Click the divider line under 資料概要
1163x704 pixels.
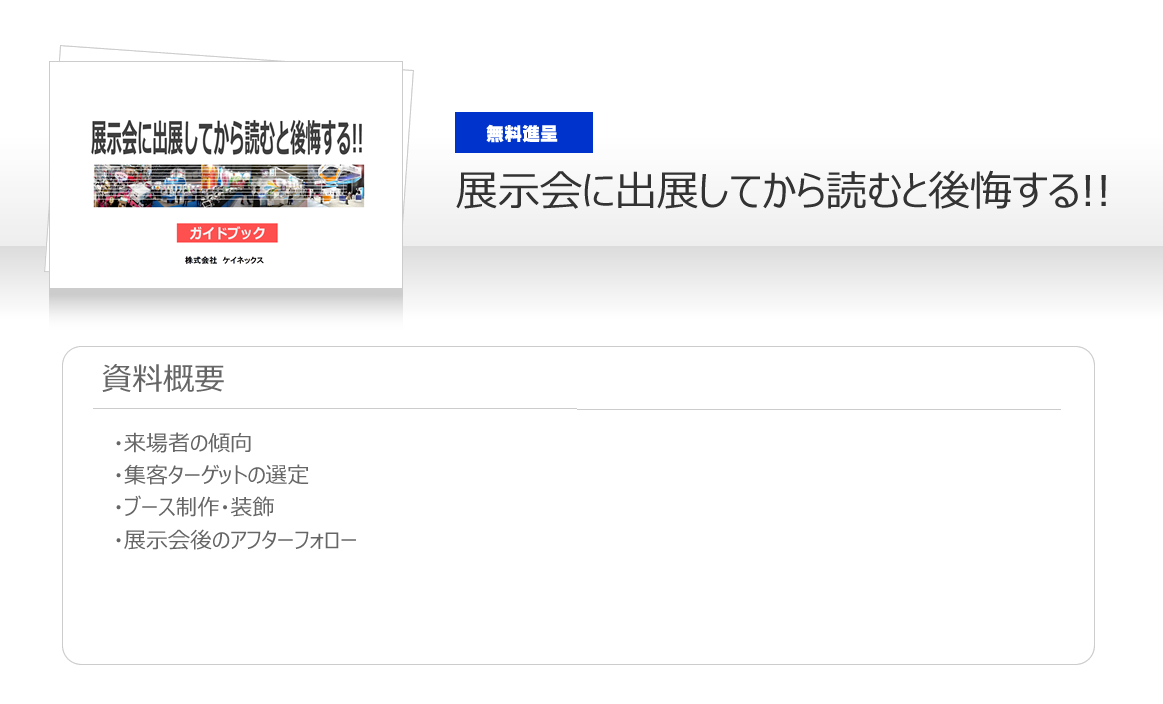pos(577,409)
